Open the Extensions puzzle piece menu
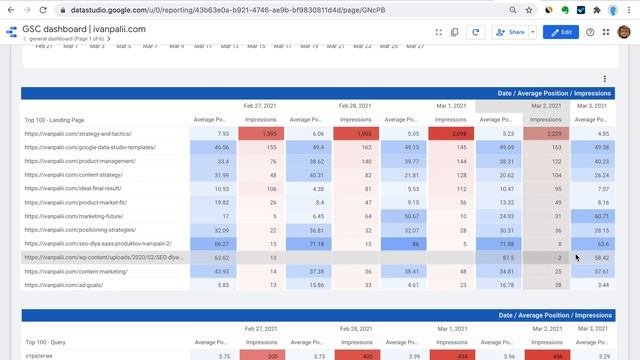 [x=597, y=10]
